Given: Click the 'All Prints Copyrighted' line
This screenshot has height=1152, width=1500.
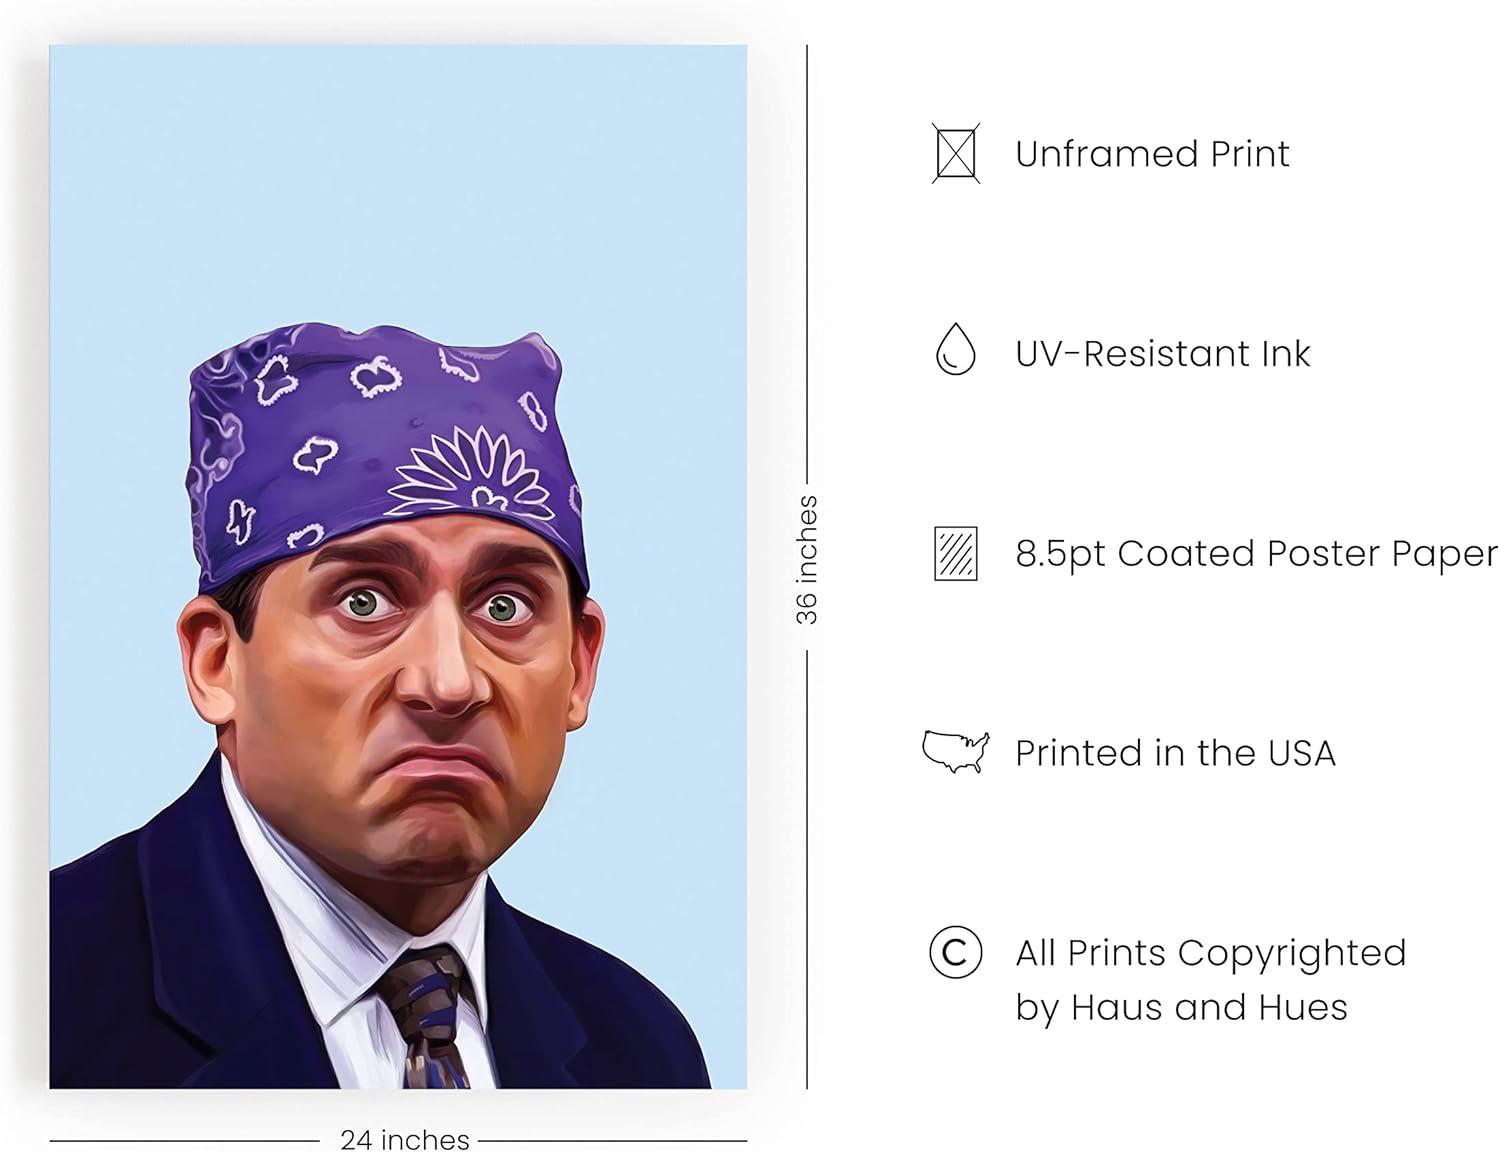Looking at the screenshot, I should pyautogui.click(x=1211, y=953).
